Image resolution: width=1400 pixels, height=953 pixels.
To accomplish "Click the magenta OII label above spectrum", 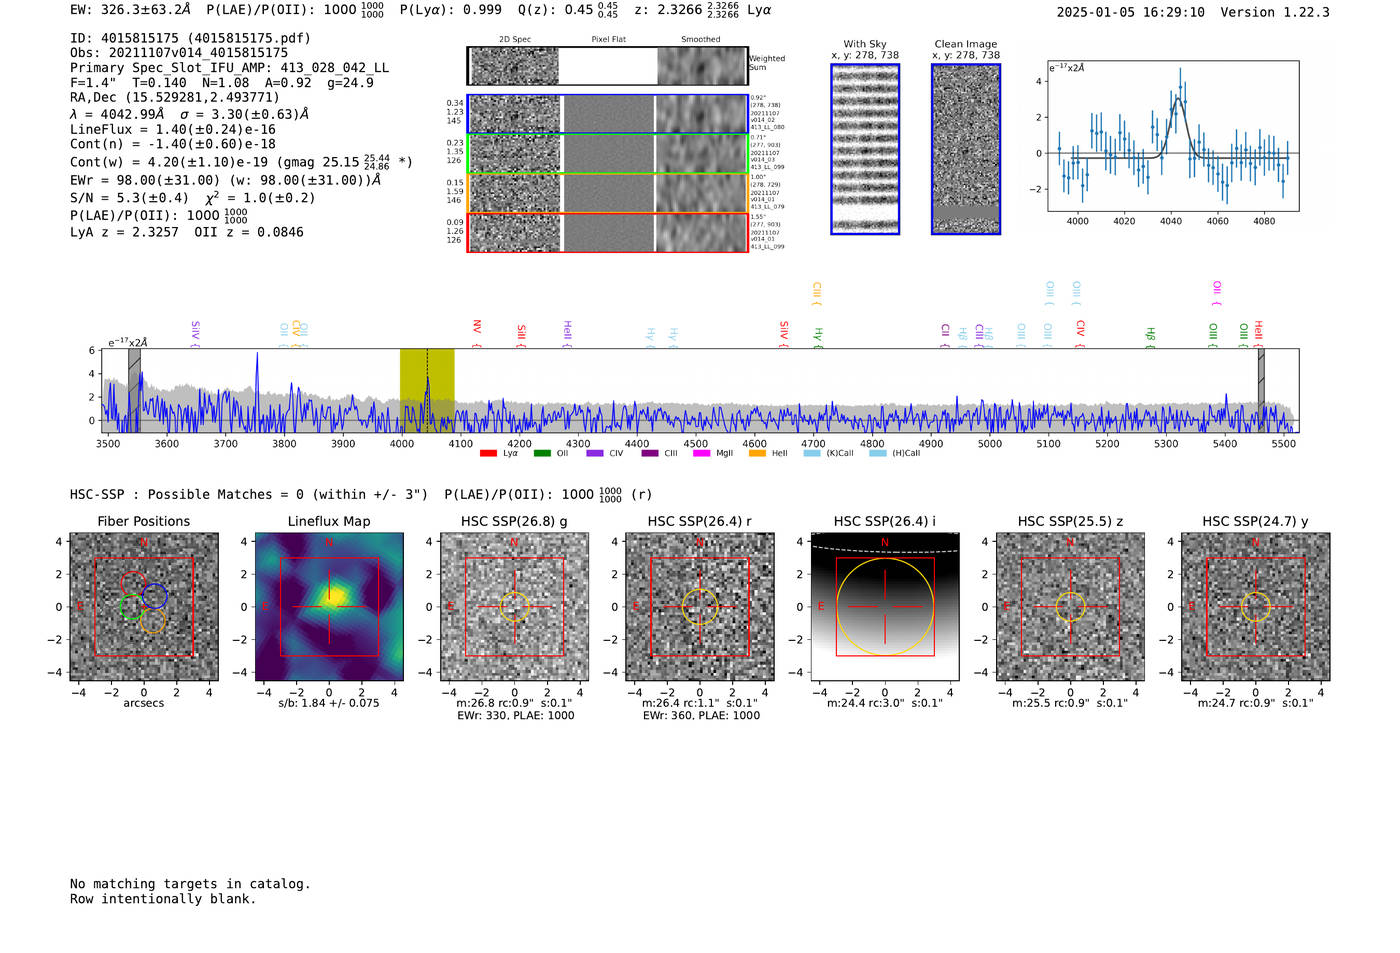I will pos(1217,294).
